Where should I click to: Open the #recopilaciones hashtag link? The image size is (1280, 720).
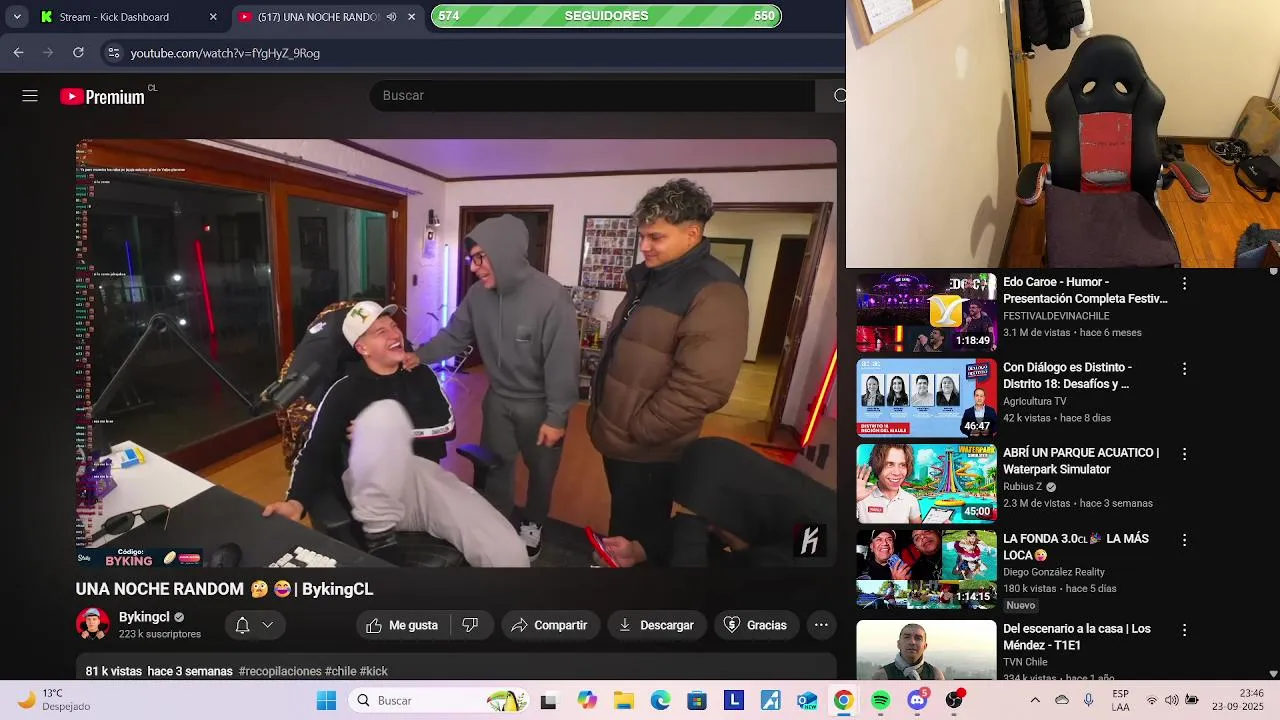tap(280, 671)
